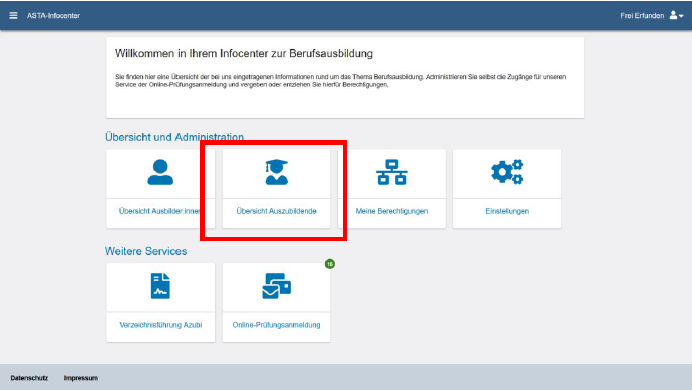
Task: Click the graduate cap icon tile
Action: click(276, 172)
